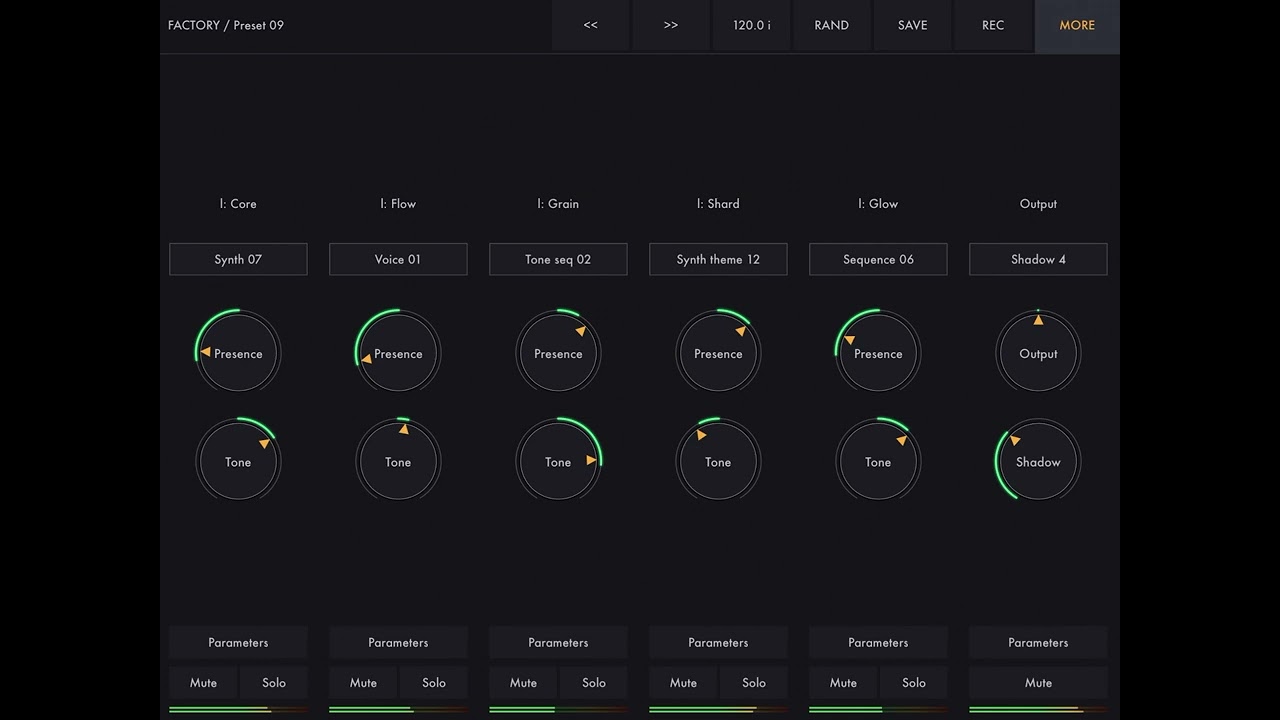Click the I: Grain channel label
This screenshot has width=1280, height=720.
558,204
